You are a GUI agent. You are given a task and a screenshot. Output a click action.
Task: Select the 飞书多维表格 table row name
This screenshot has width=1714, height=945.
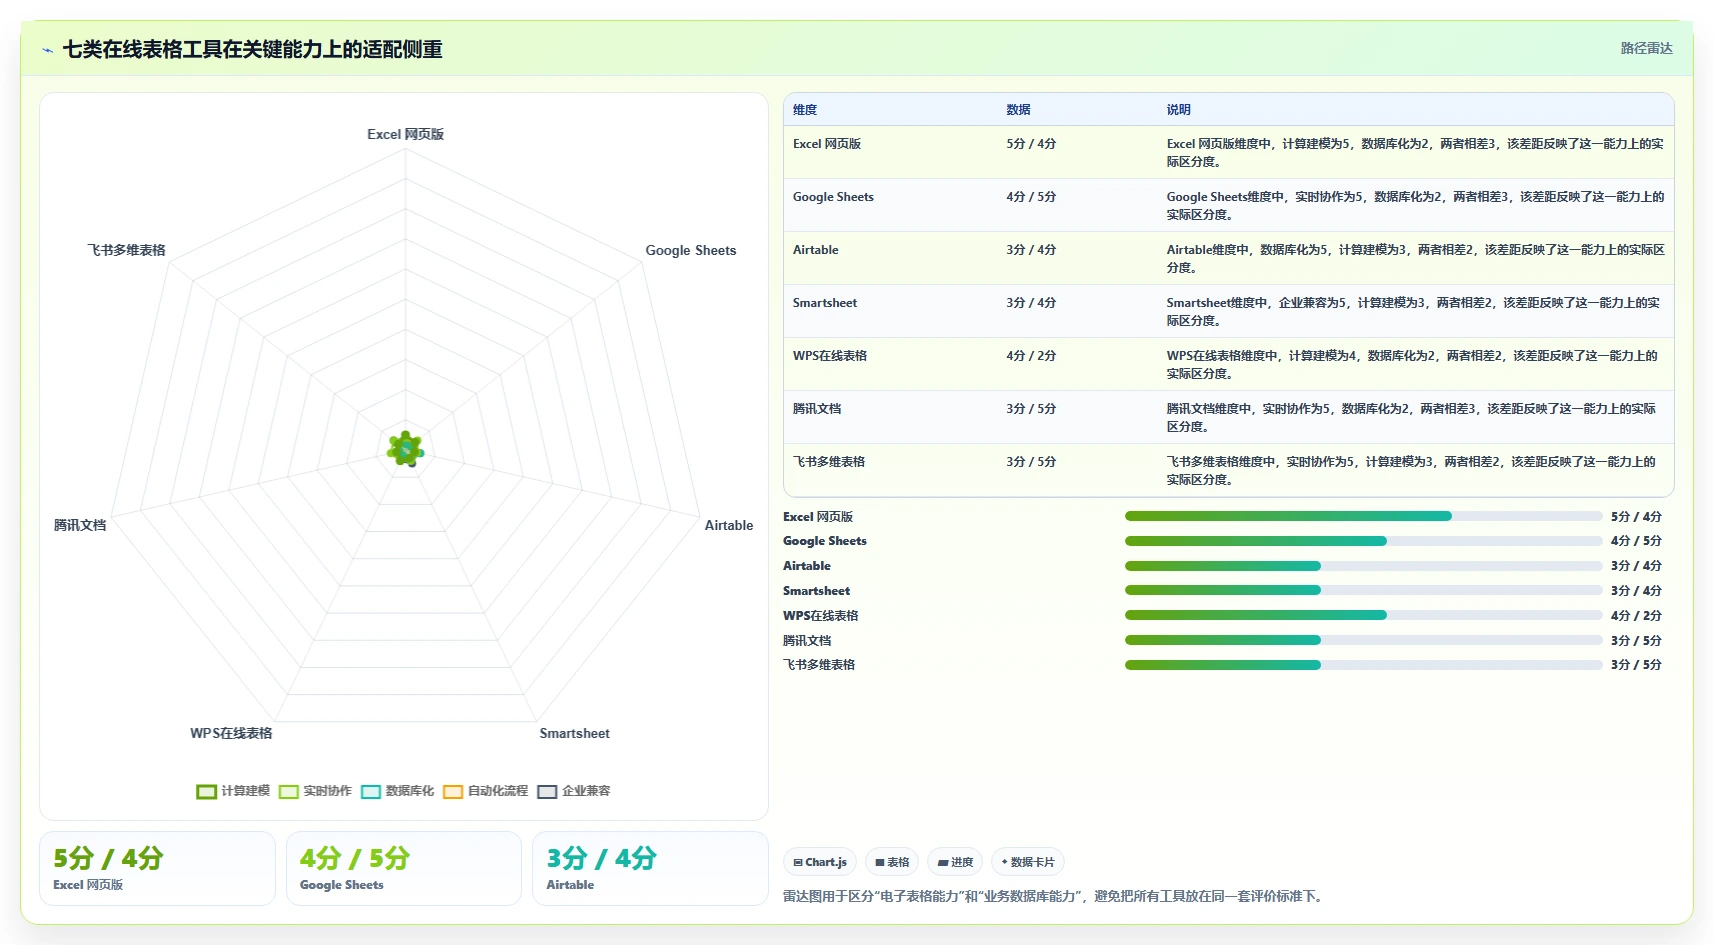(x=829, y=462)
